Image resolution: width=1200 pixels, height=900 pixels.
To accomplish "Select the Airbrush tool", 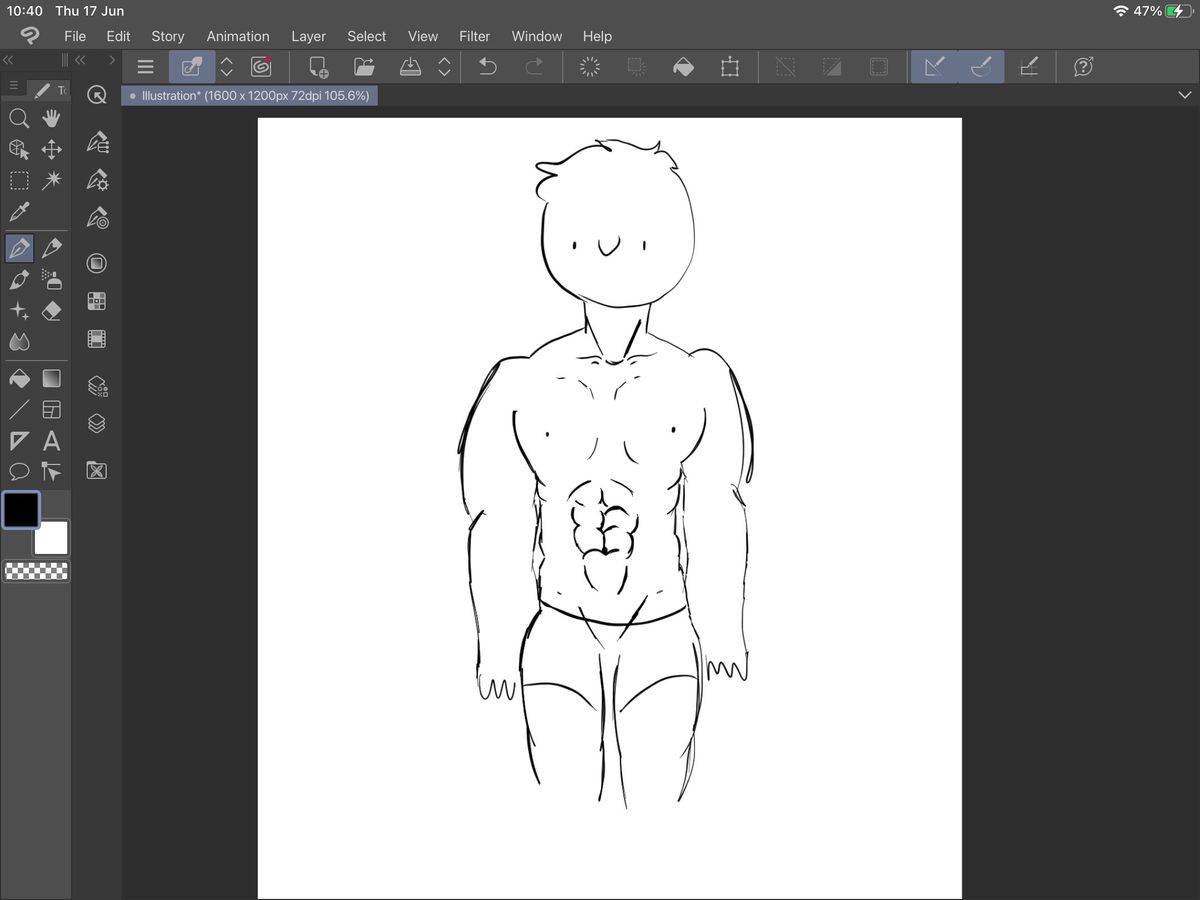I will pyautogui.click(x=51, y=279).
